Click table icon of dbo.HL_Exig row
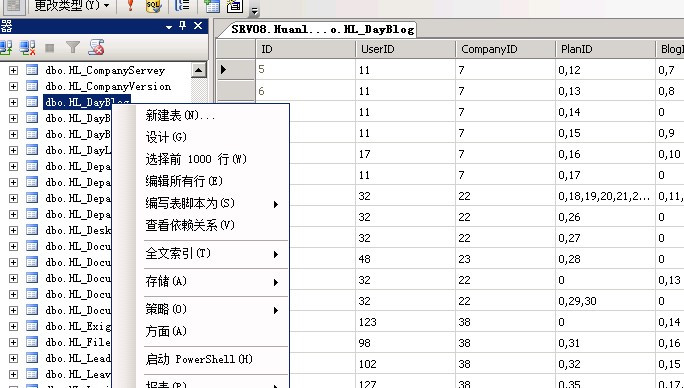The width and height of the screenshot is (684, 388). pos(32,326)
